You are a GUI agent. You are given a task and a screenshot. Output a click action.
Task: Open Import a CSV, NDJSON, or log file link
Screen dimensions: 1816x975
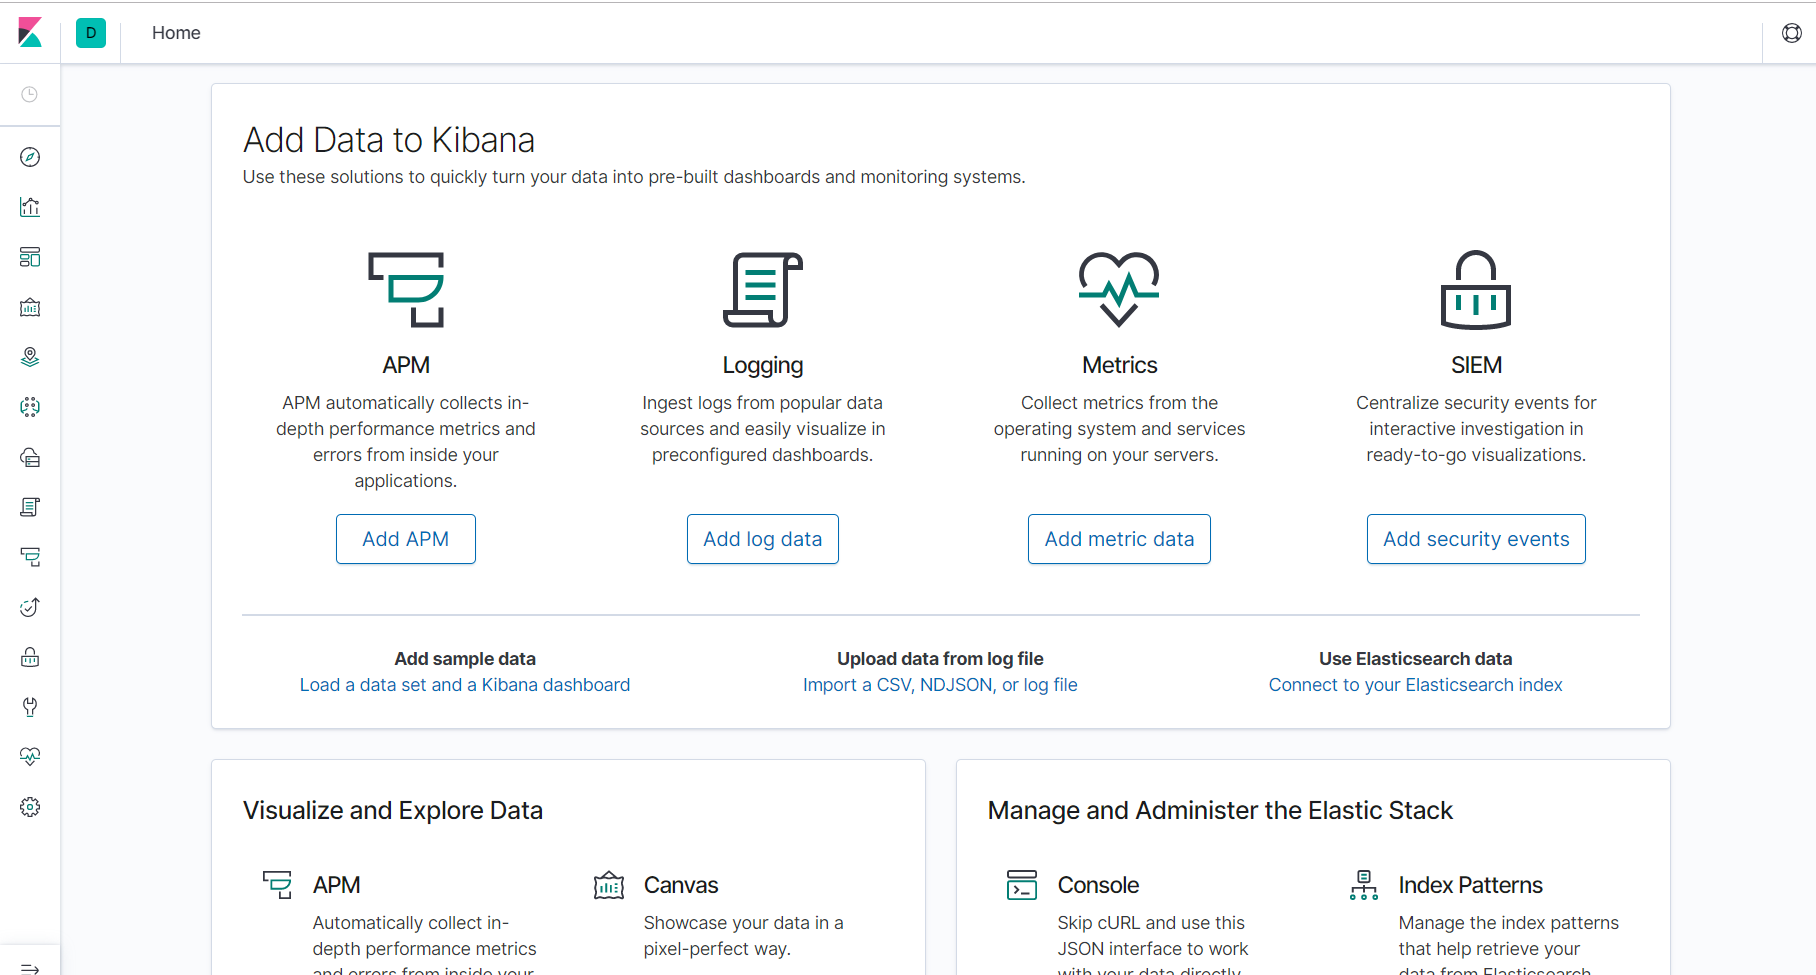click(x=940, y=685)
